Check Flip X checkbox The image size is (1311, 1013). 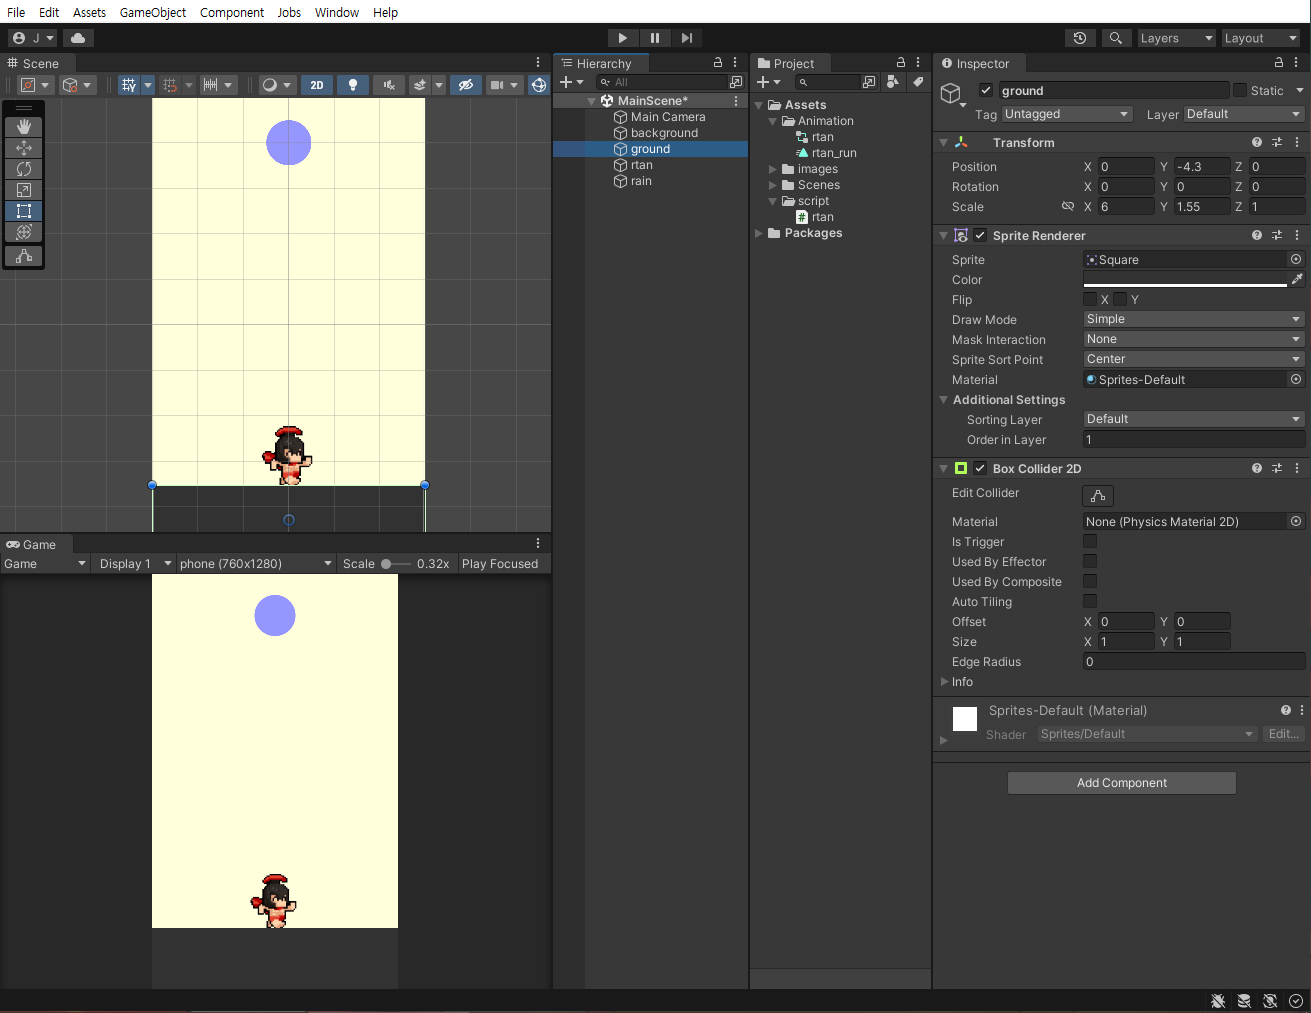tap(1090, 299)
